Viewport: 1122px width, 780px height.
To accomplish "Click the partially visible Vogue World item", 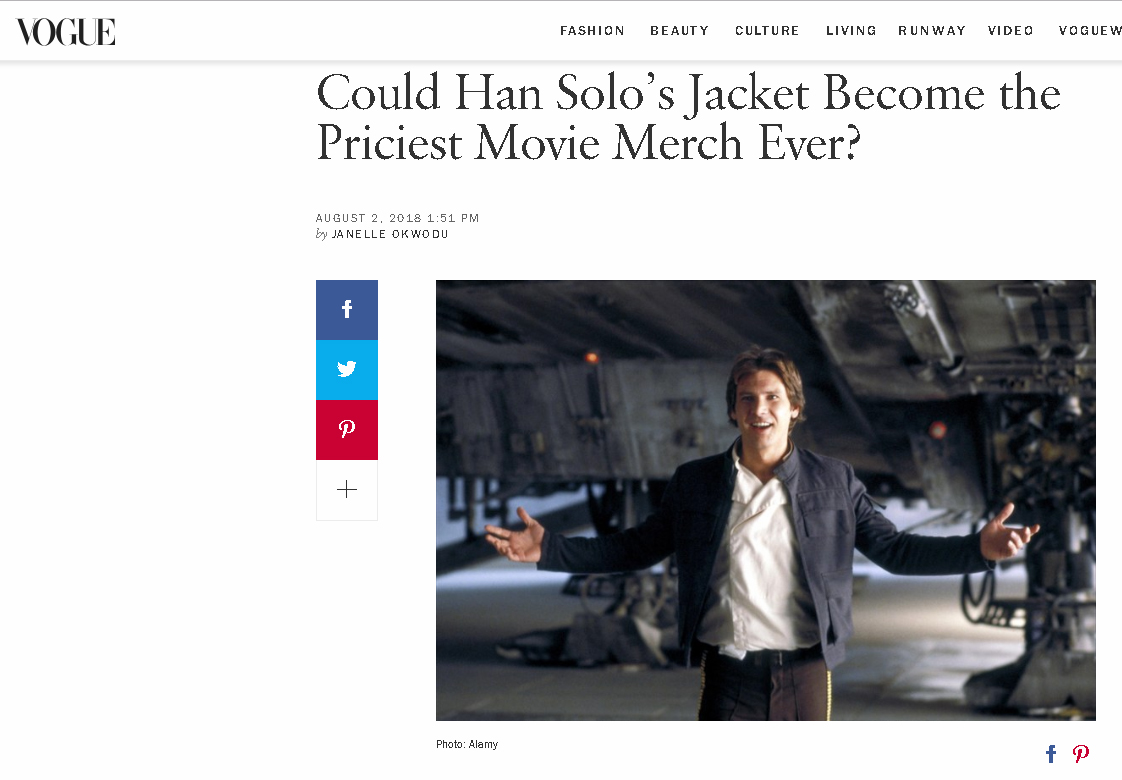I will (1089, 31).
